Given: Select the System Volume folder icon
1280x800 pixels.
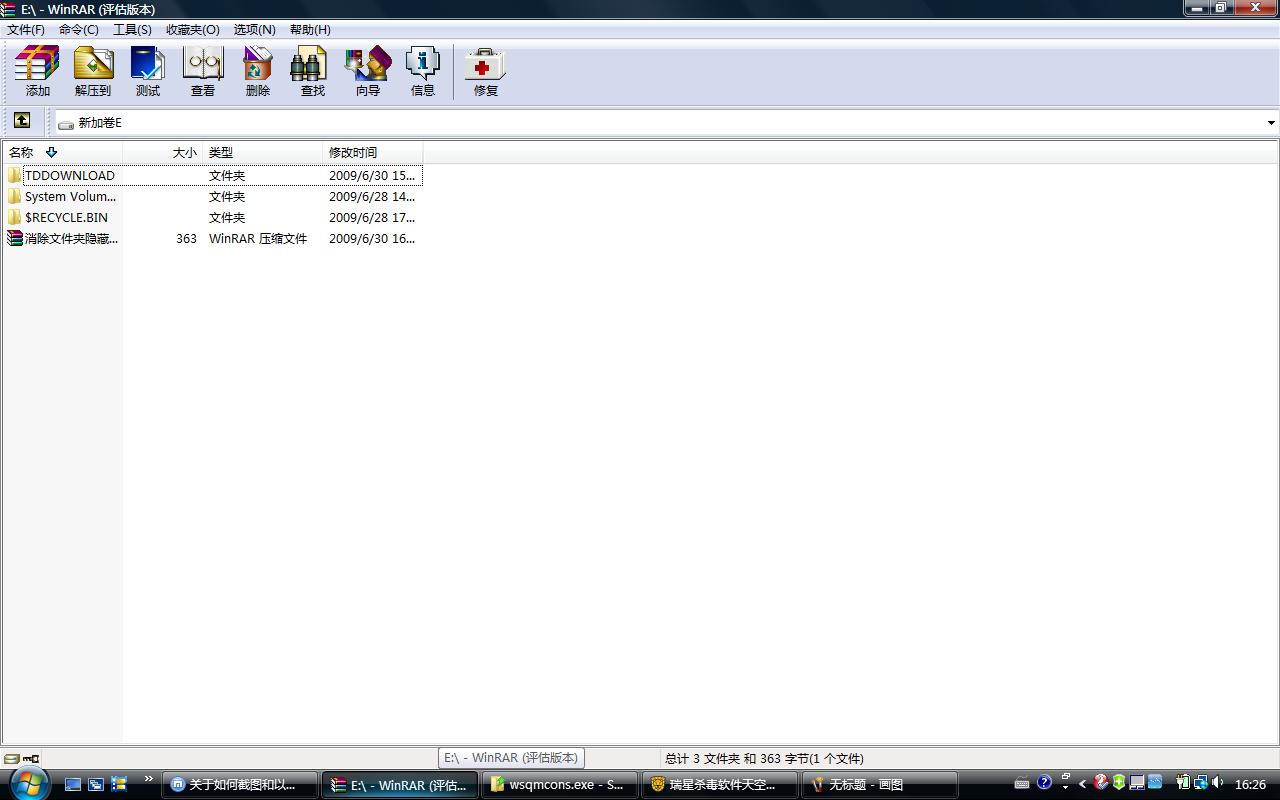Looking at the screenshot, I should pyautogui.click(x=14, y=196).
